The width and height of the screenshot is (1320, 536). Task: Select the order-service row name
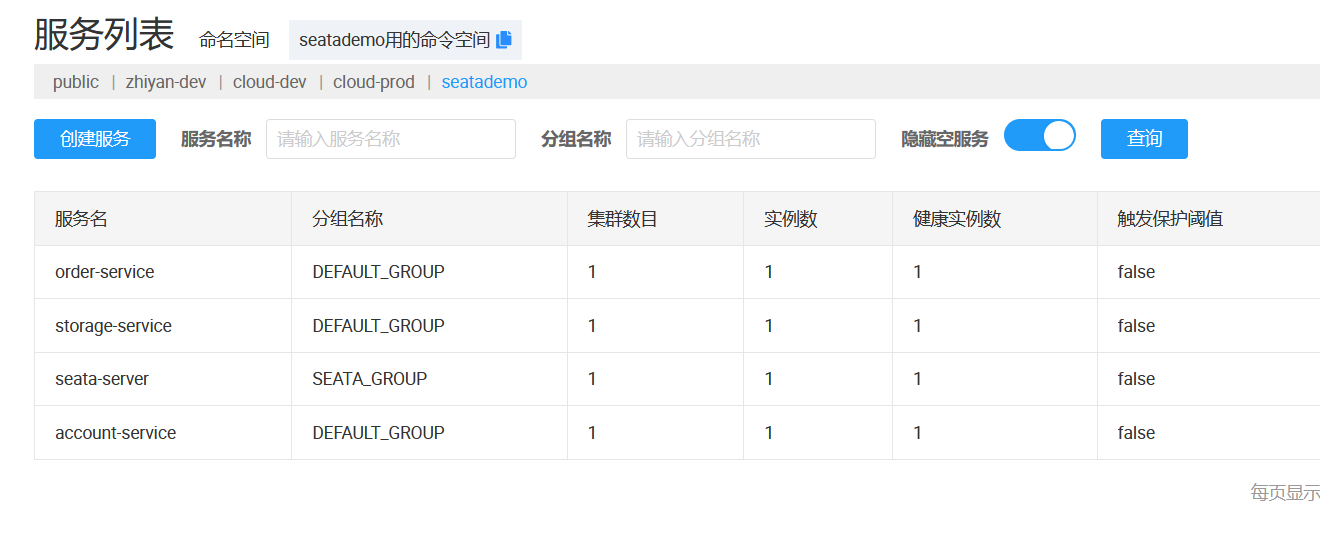105,272
